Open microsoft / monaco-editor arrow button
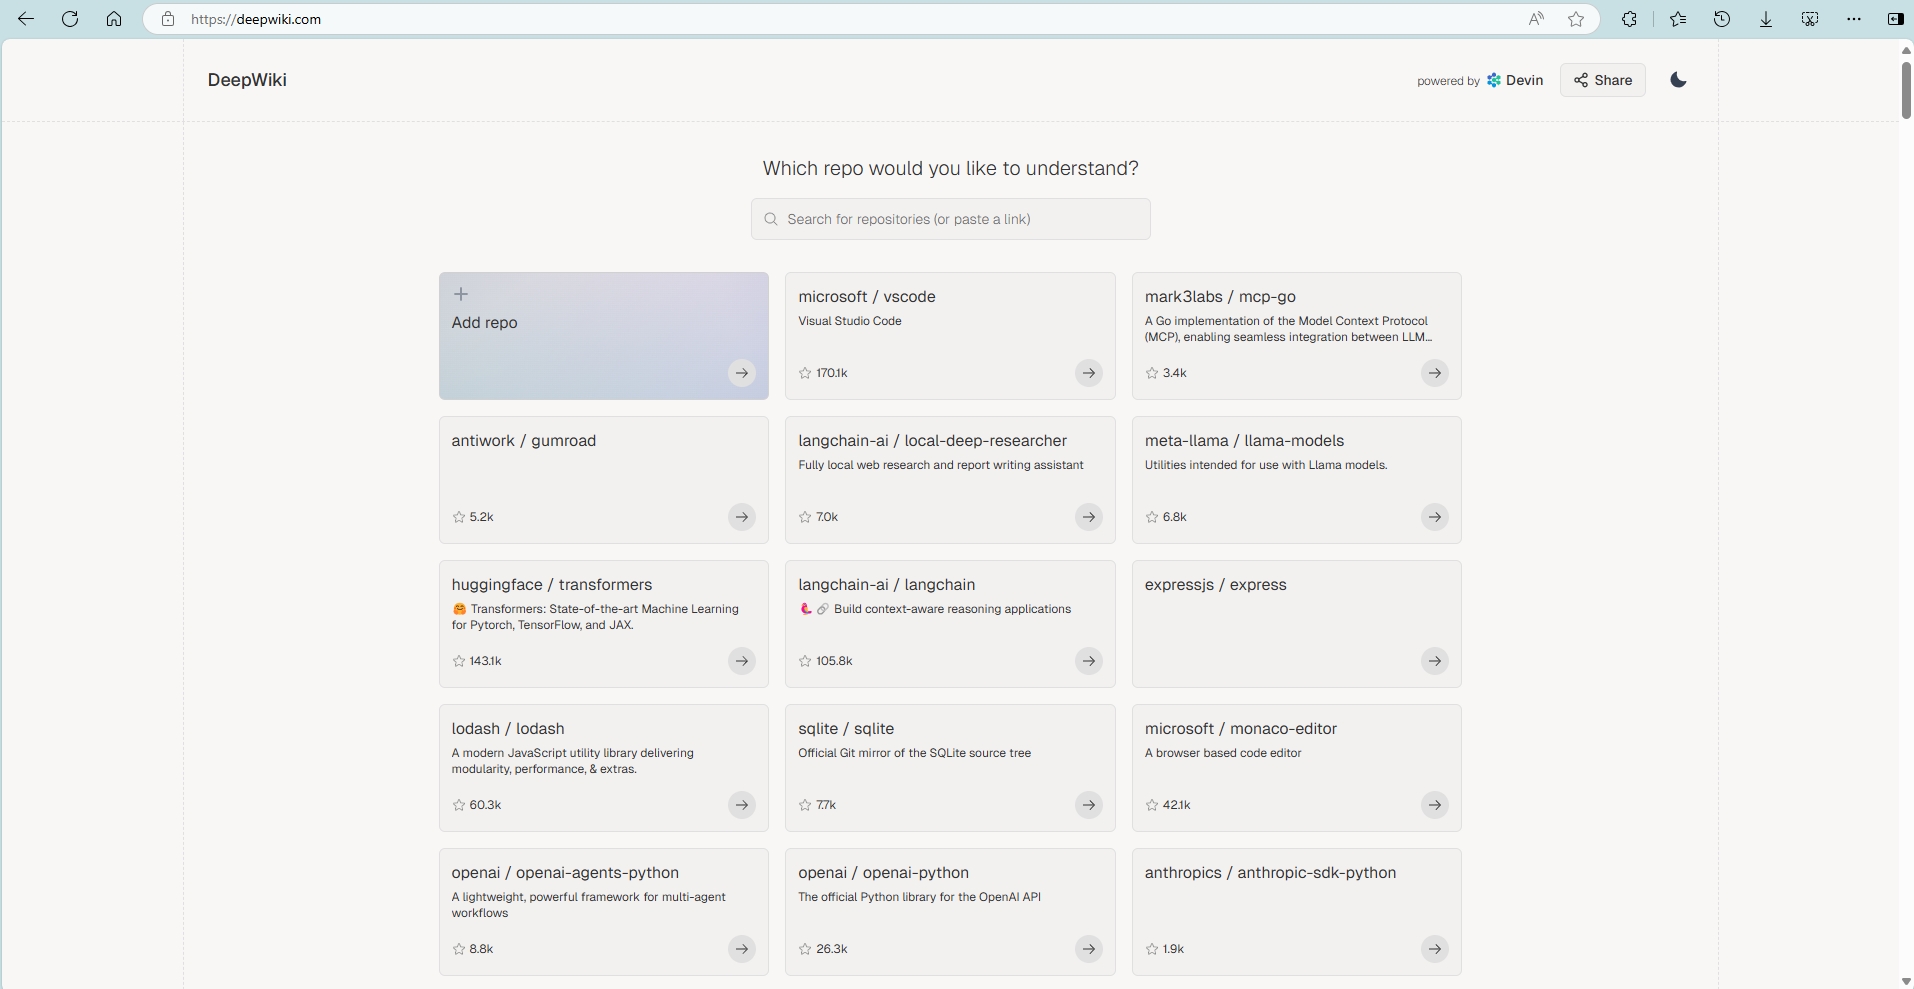 (x=1435, y=805)
